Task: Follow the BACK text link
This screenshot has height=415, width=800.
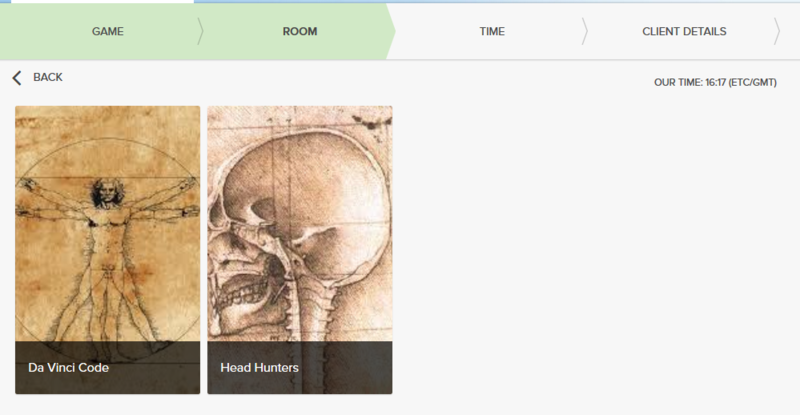Action: point(48,77)
